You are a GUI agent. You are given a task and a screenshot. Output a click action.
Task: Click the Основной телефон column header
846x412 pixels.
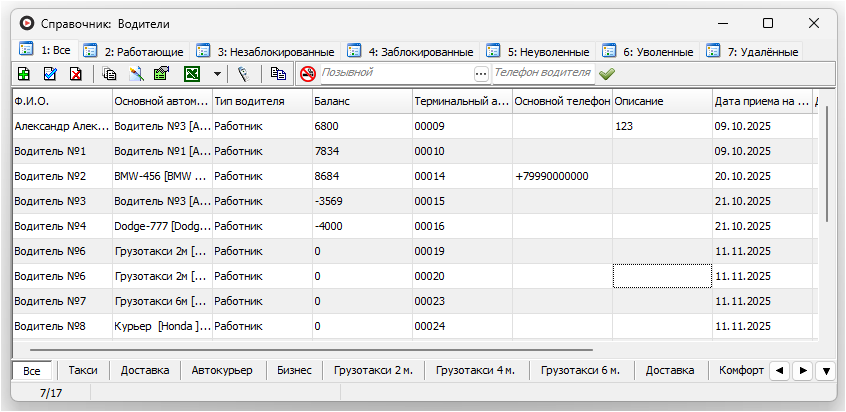562,101
